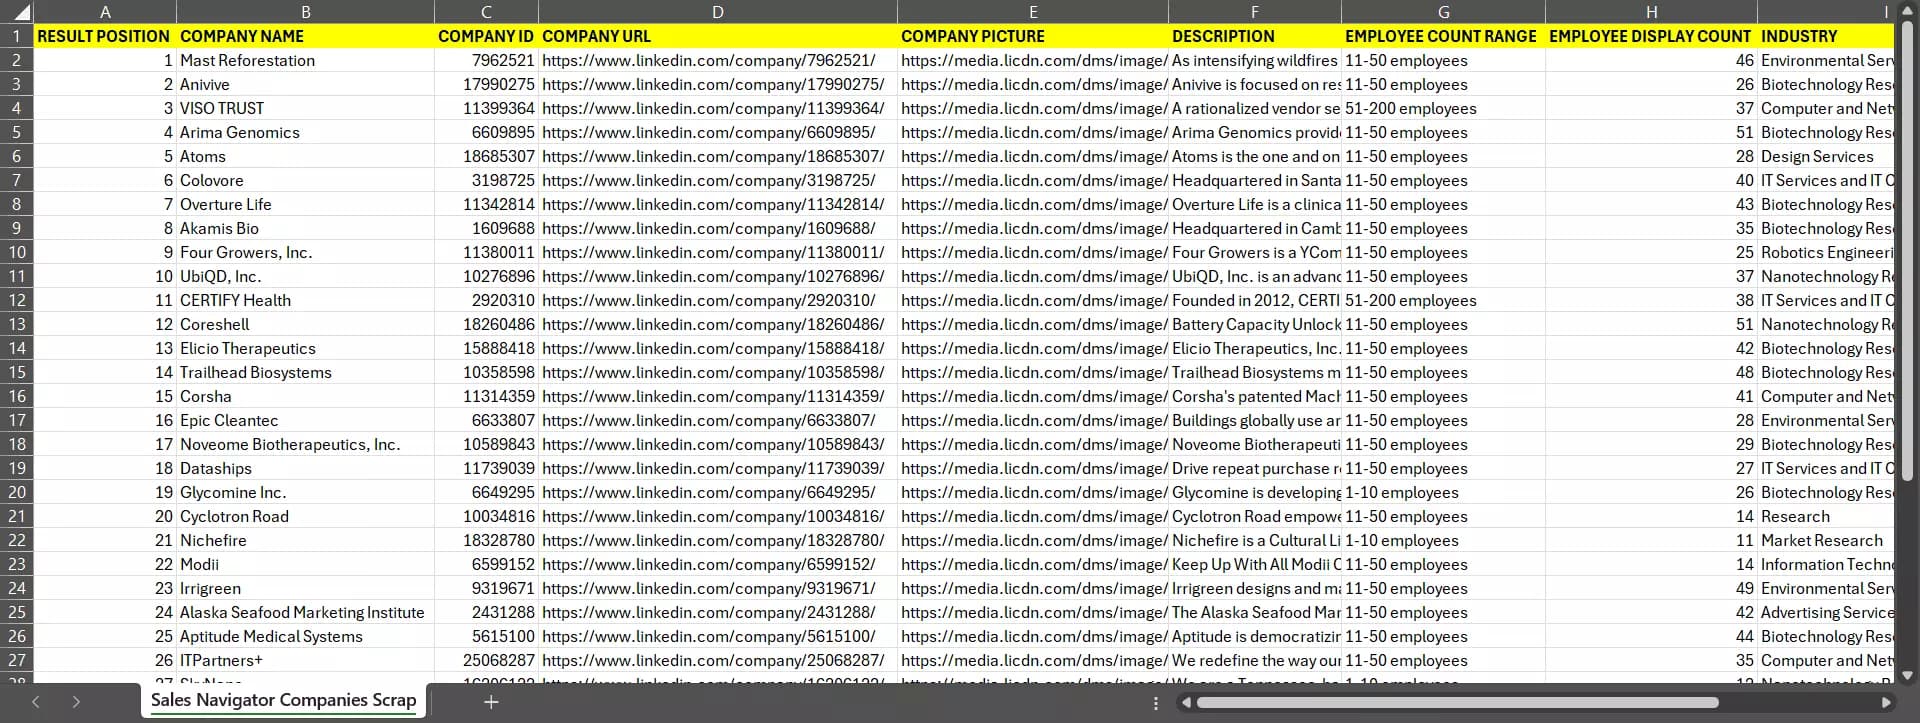Select column A header
Screen dimensions: 1920x723
coord(105,12)
